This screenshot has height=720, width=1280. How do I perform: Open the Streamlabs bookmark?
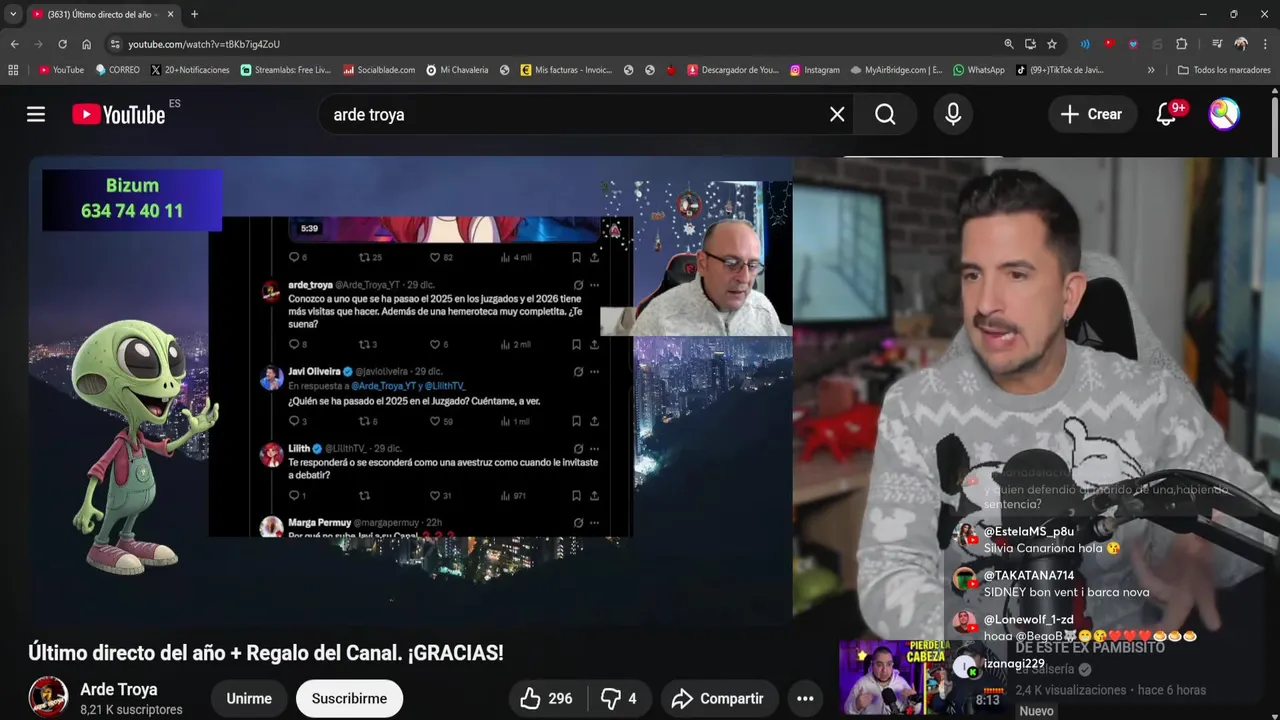tap(285, 70)
